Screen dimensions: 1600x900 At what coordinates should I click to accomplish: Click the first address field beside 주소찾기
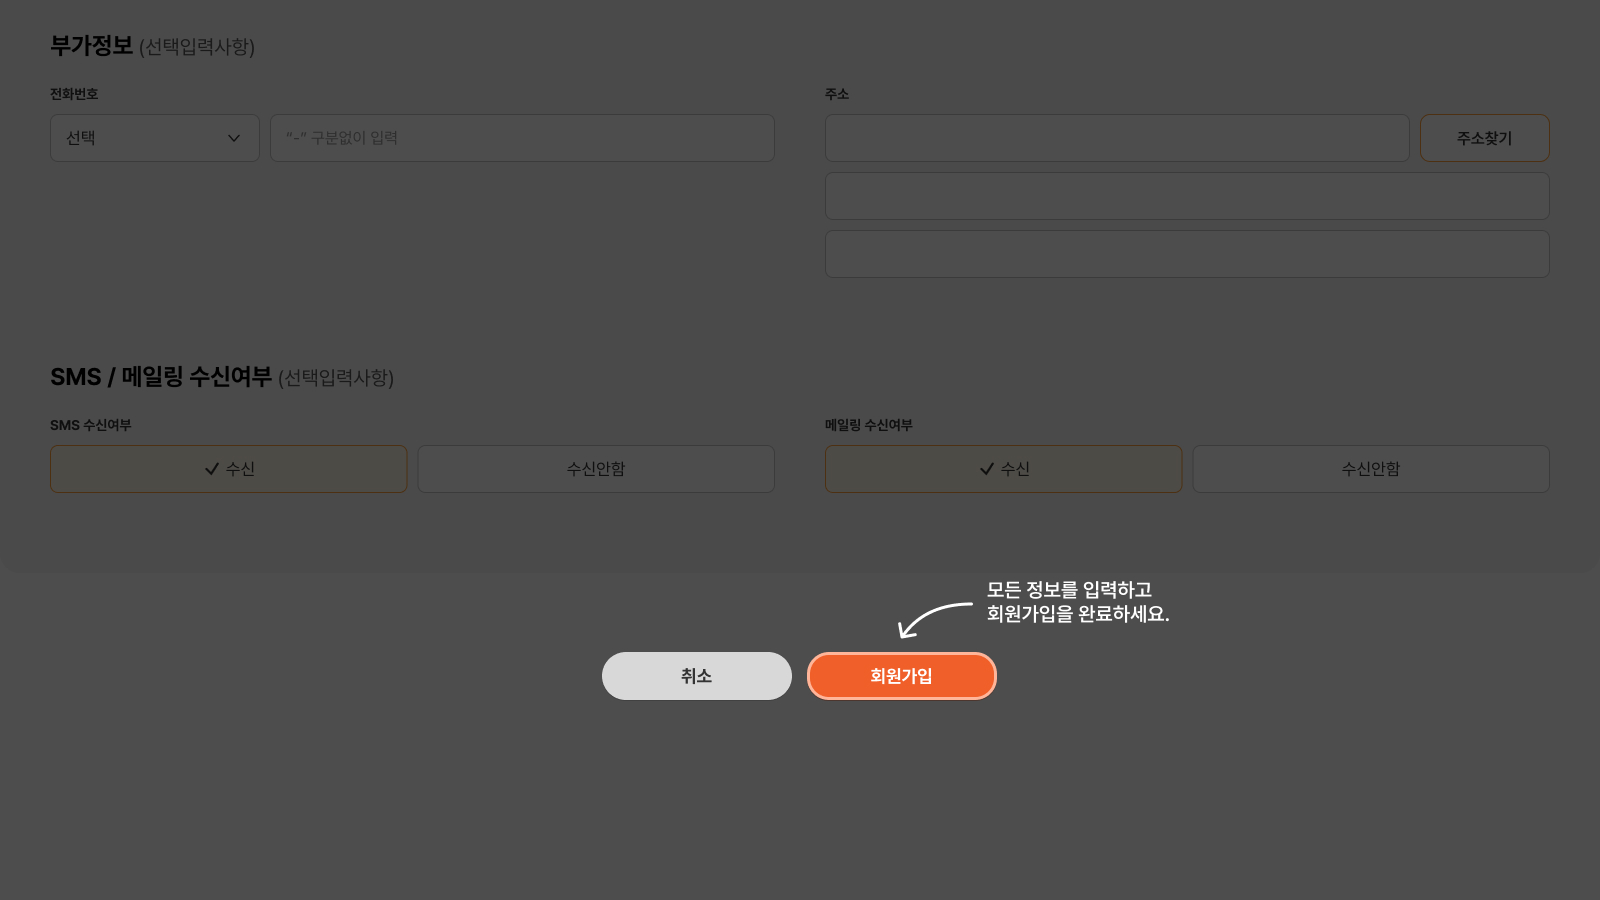(x=1116, y=138)
